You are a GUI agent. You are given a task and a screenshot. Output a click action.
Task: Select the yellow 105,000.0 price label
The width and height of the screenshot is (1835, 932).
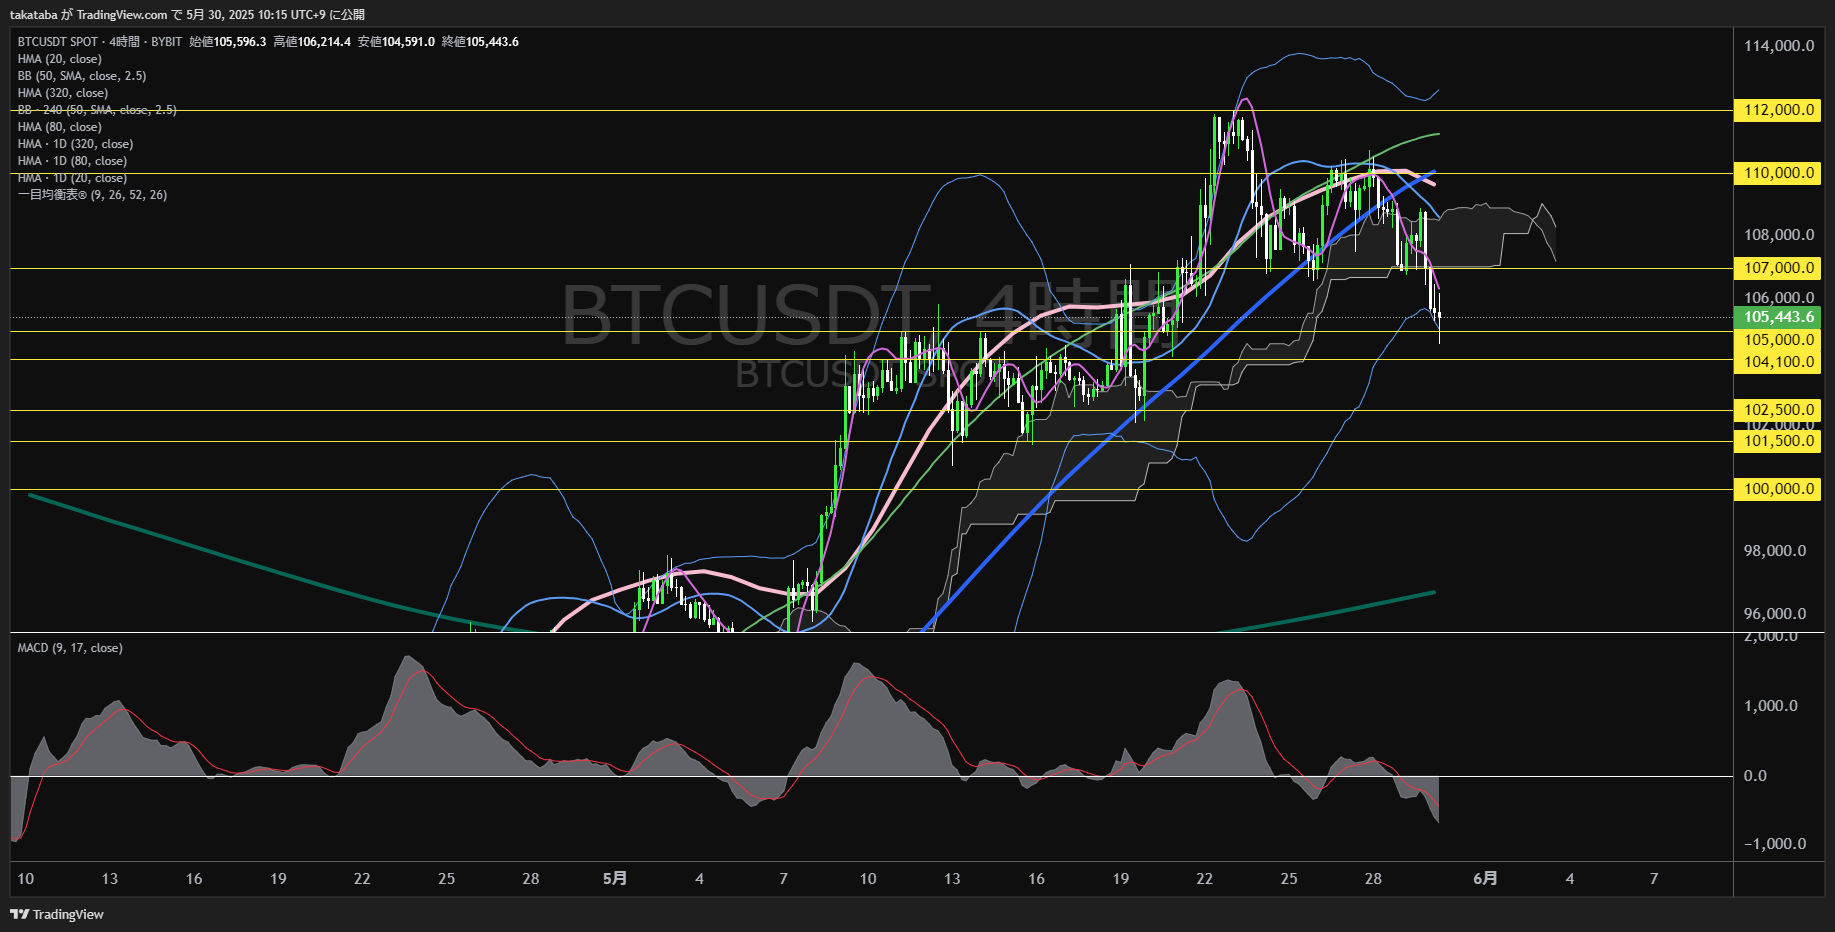point(1777,340)
